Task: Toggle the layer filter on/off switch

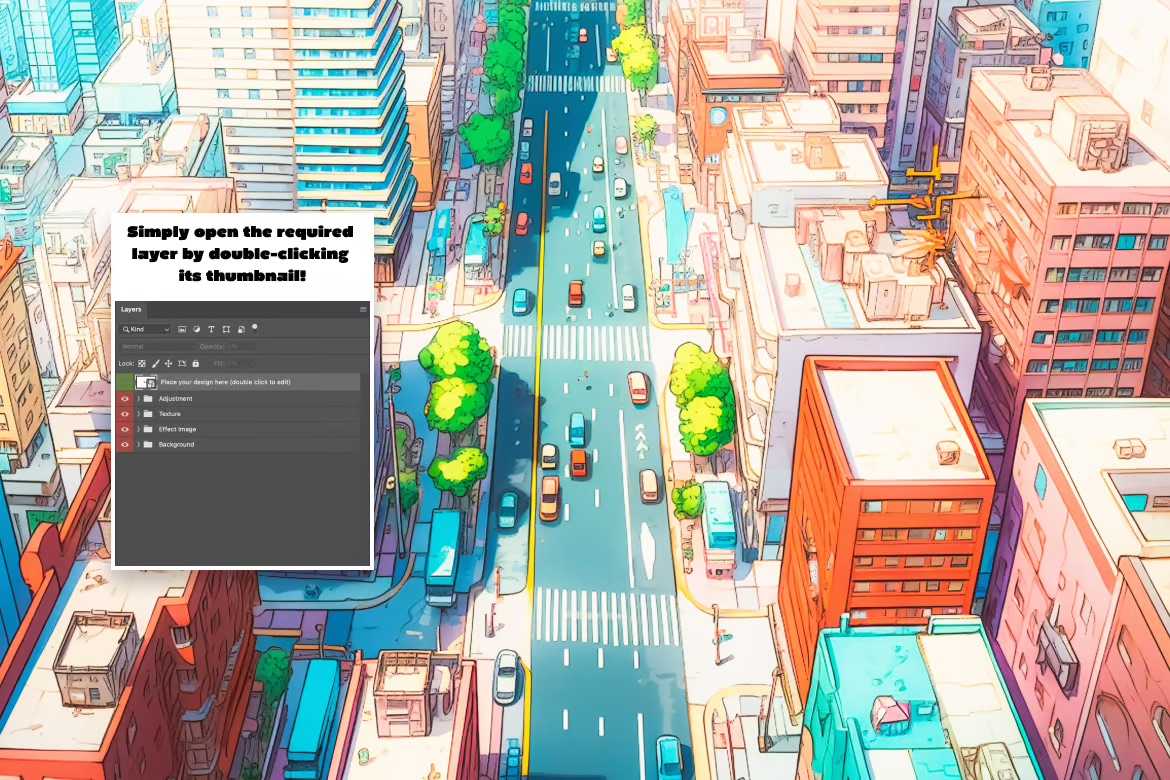Action: coord(255,326)
